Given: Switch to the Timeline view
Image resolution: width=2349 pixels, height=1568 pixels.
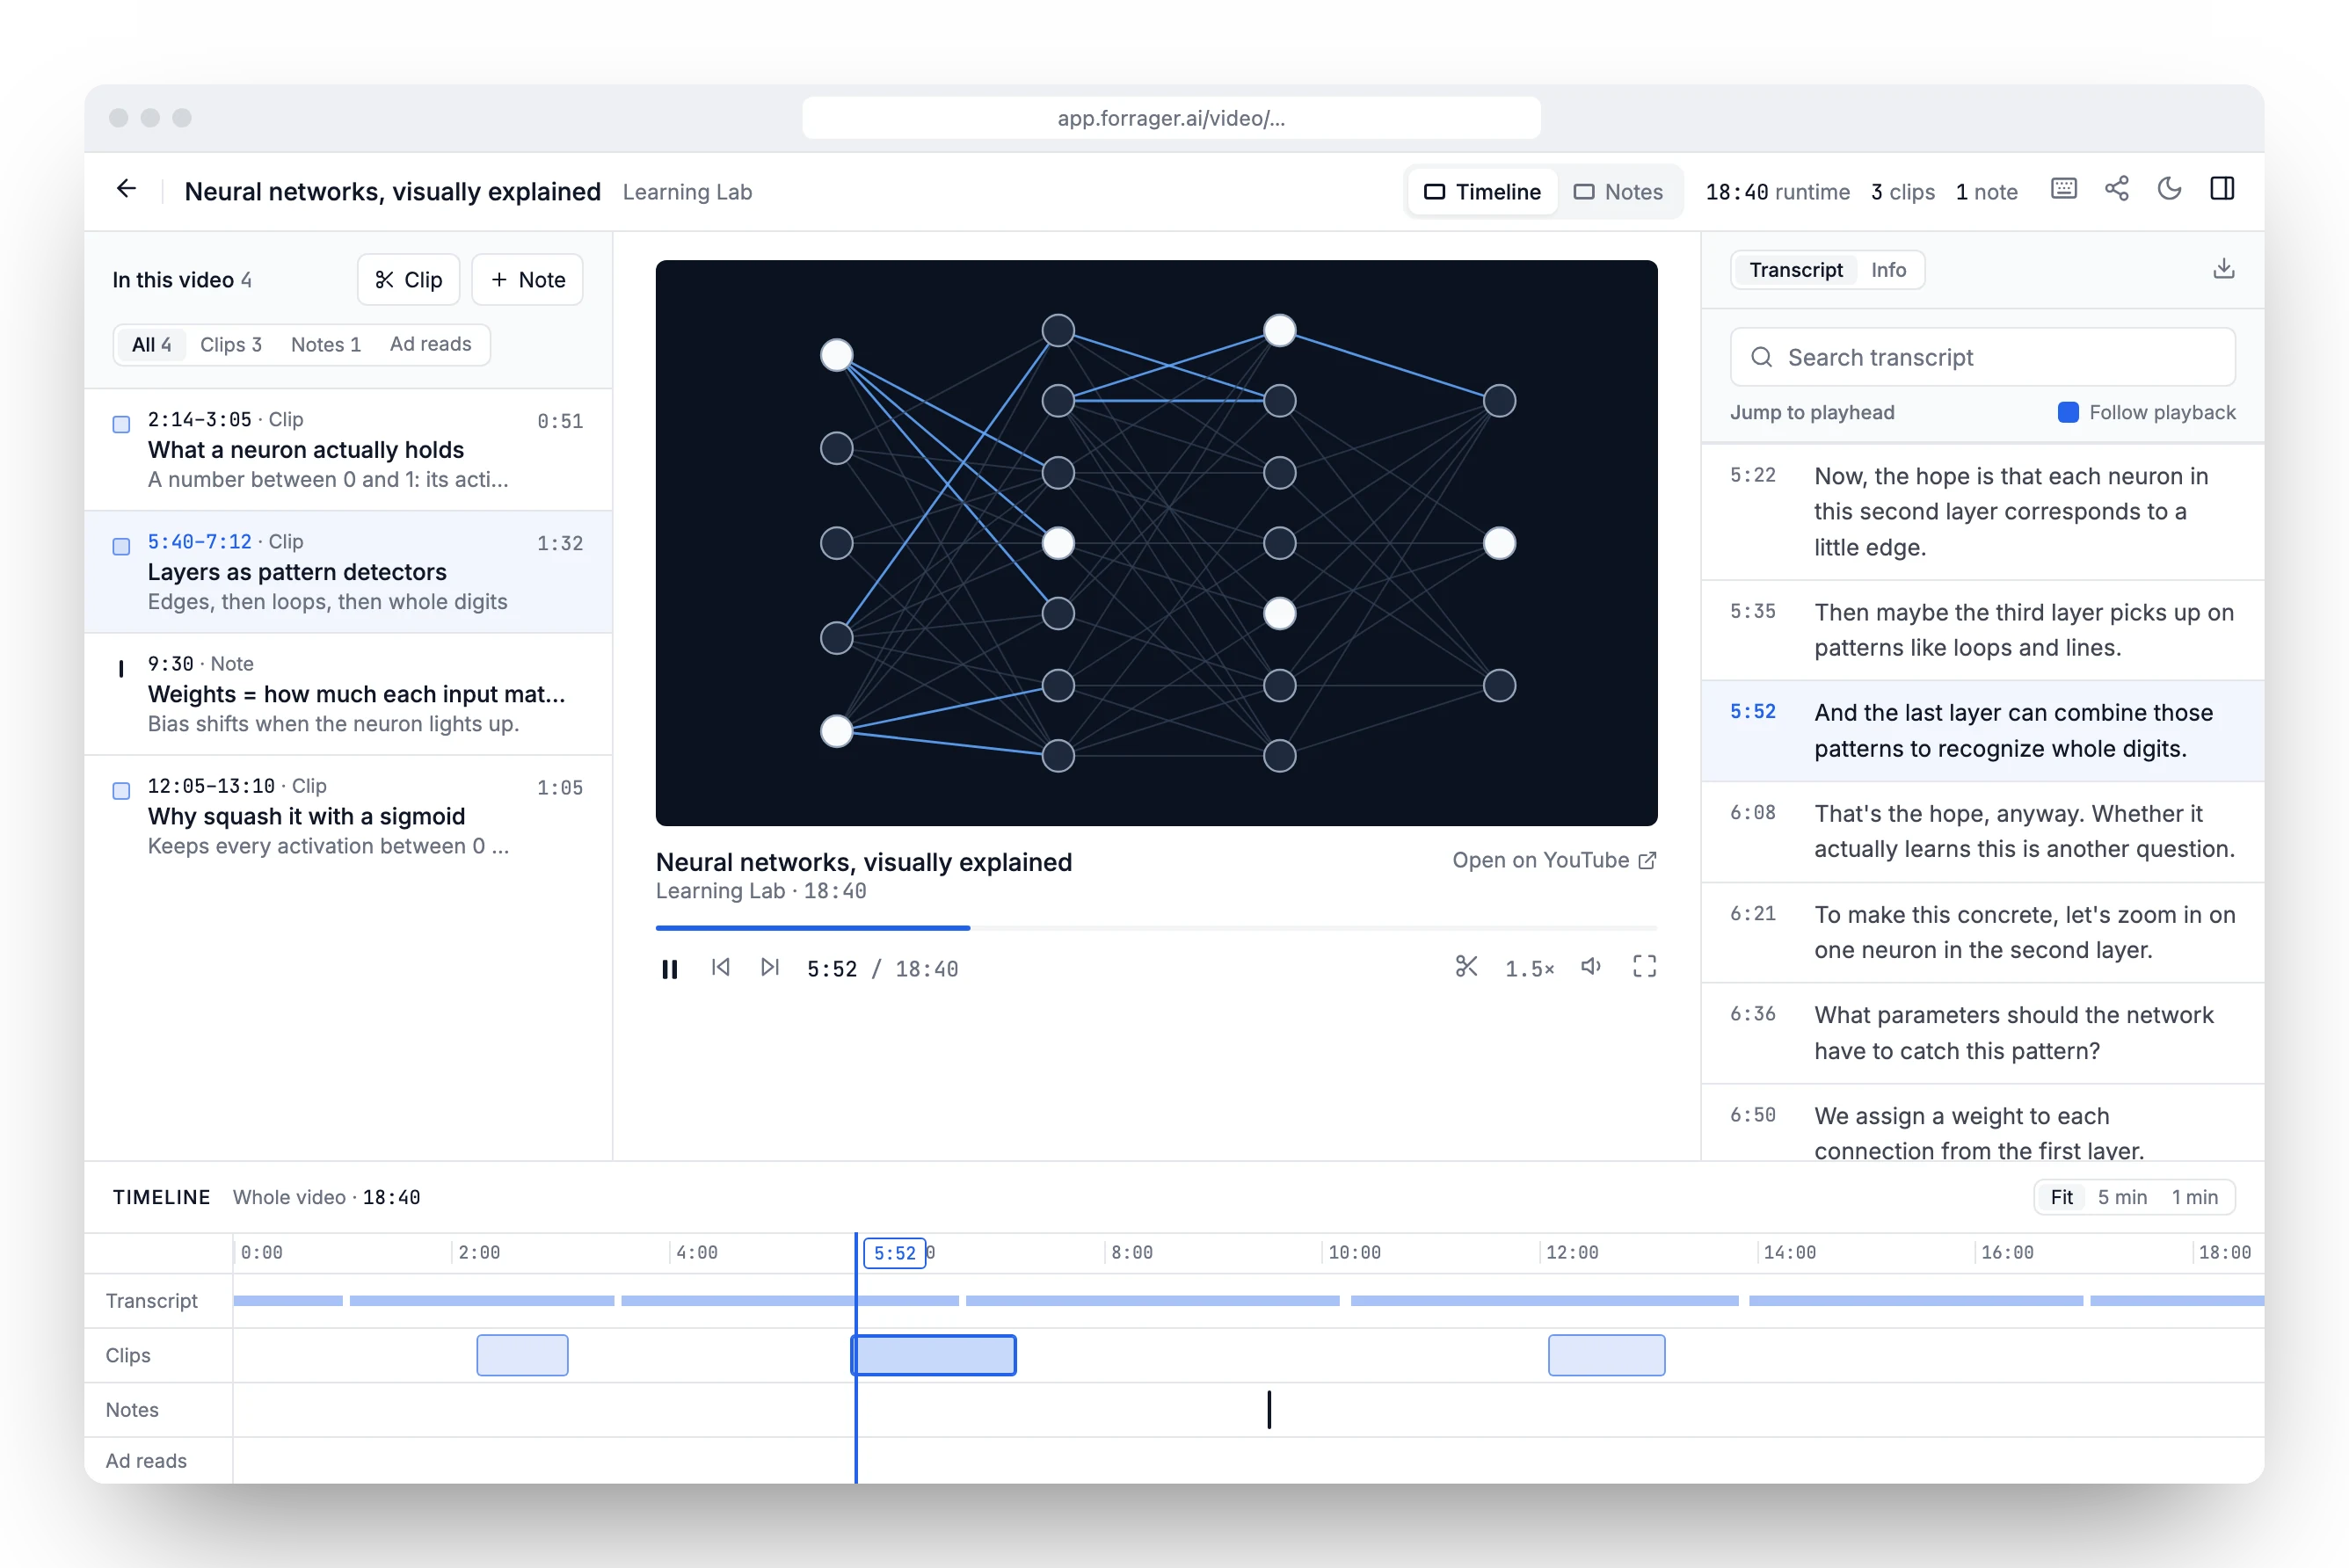Looking at the screenshot, I should point(1482,192).
